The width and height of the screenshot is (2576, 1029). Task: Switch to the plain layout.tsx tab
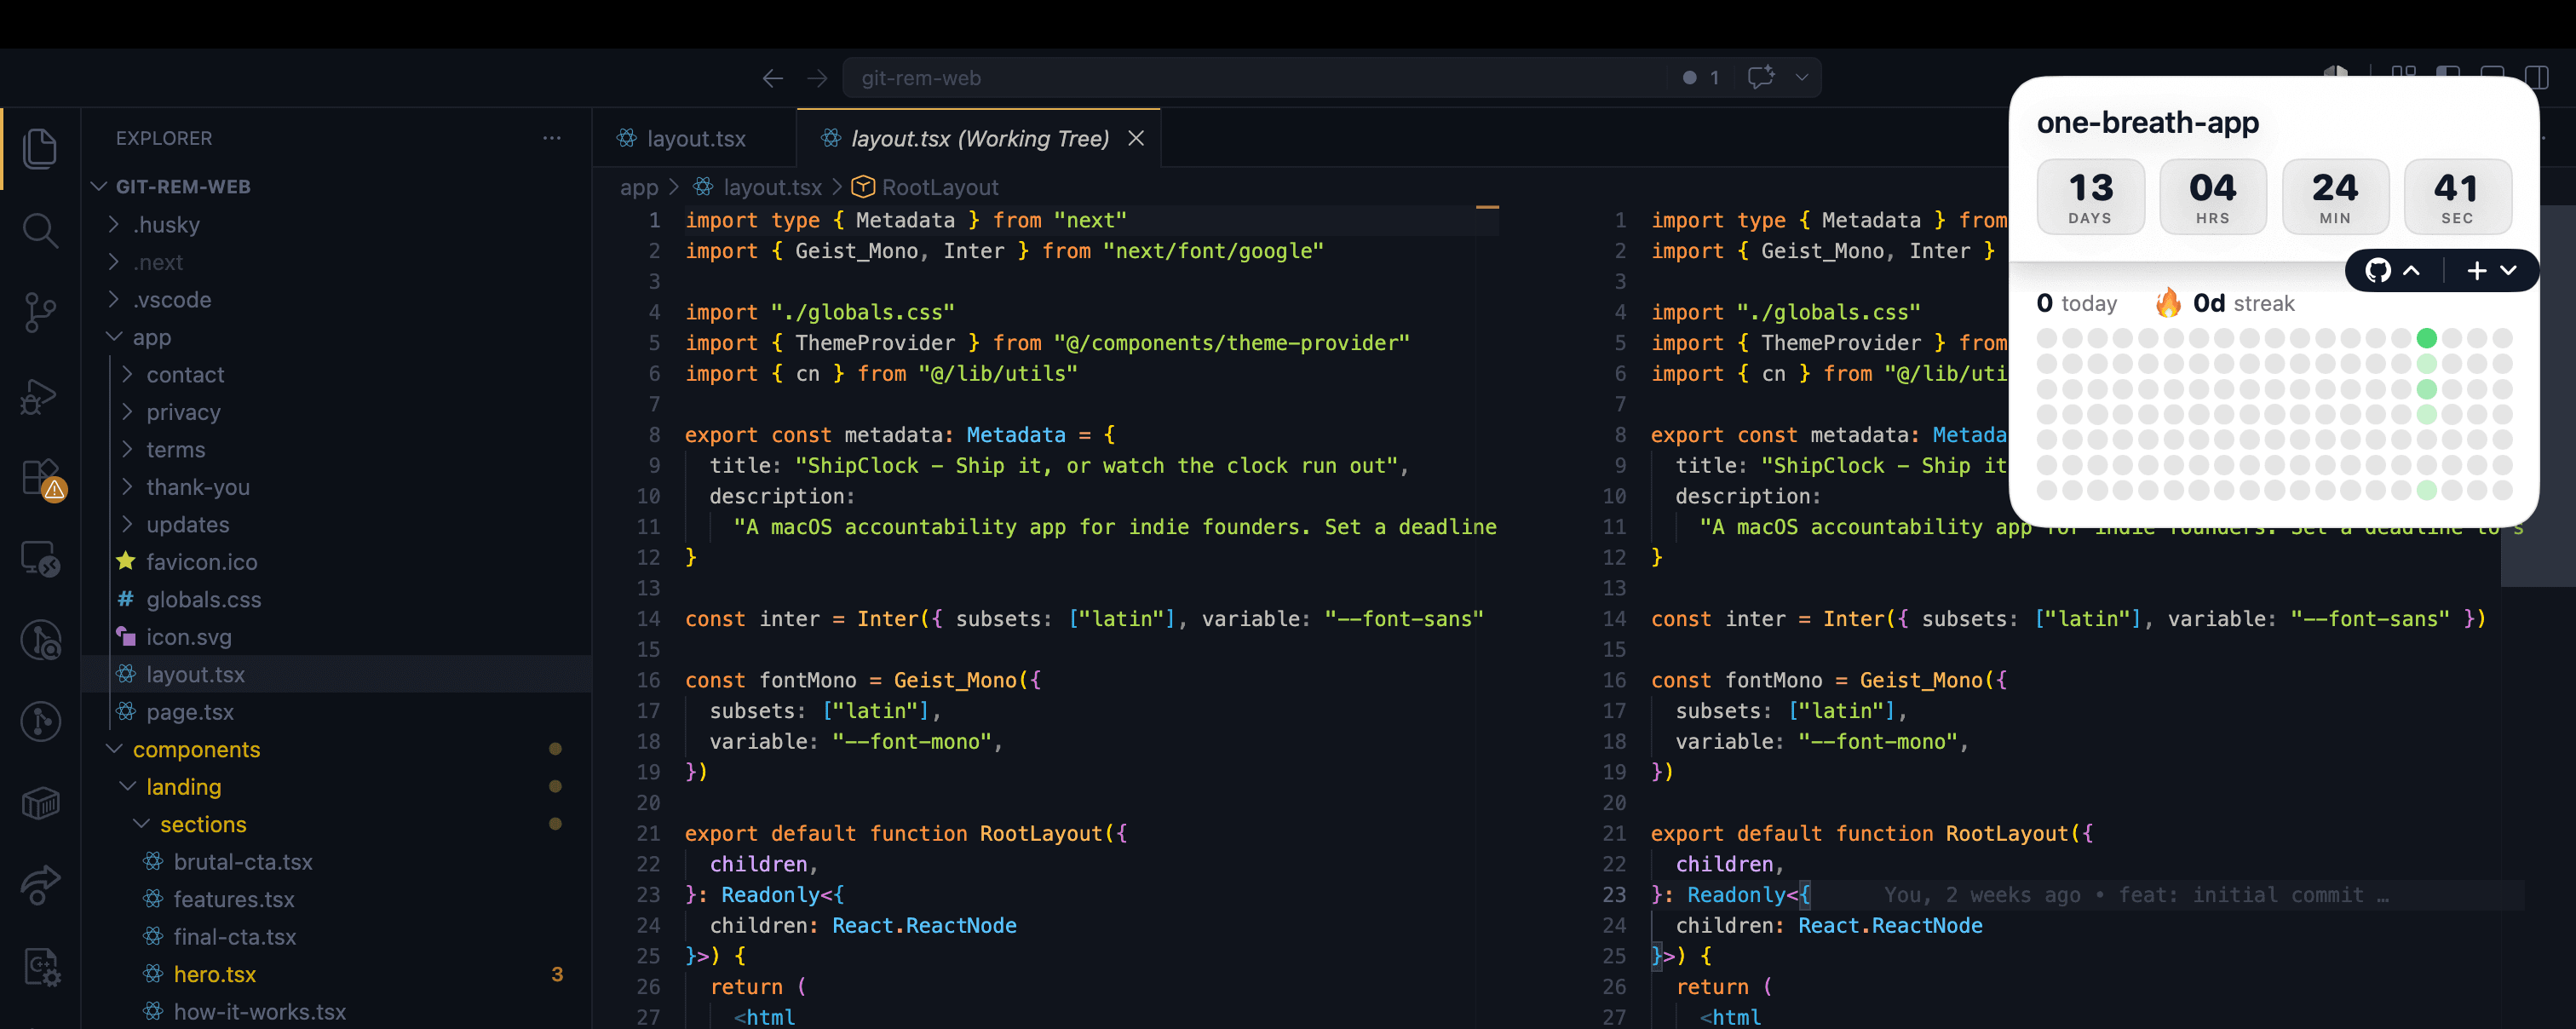point(695,138)
